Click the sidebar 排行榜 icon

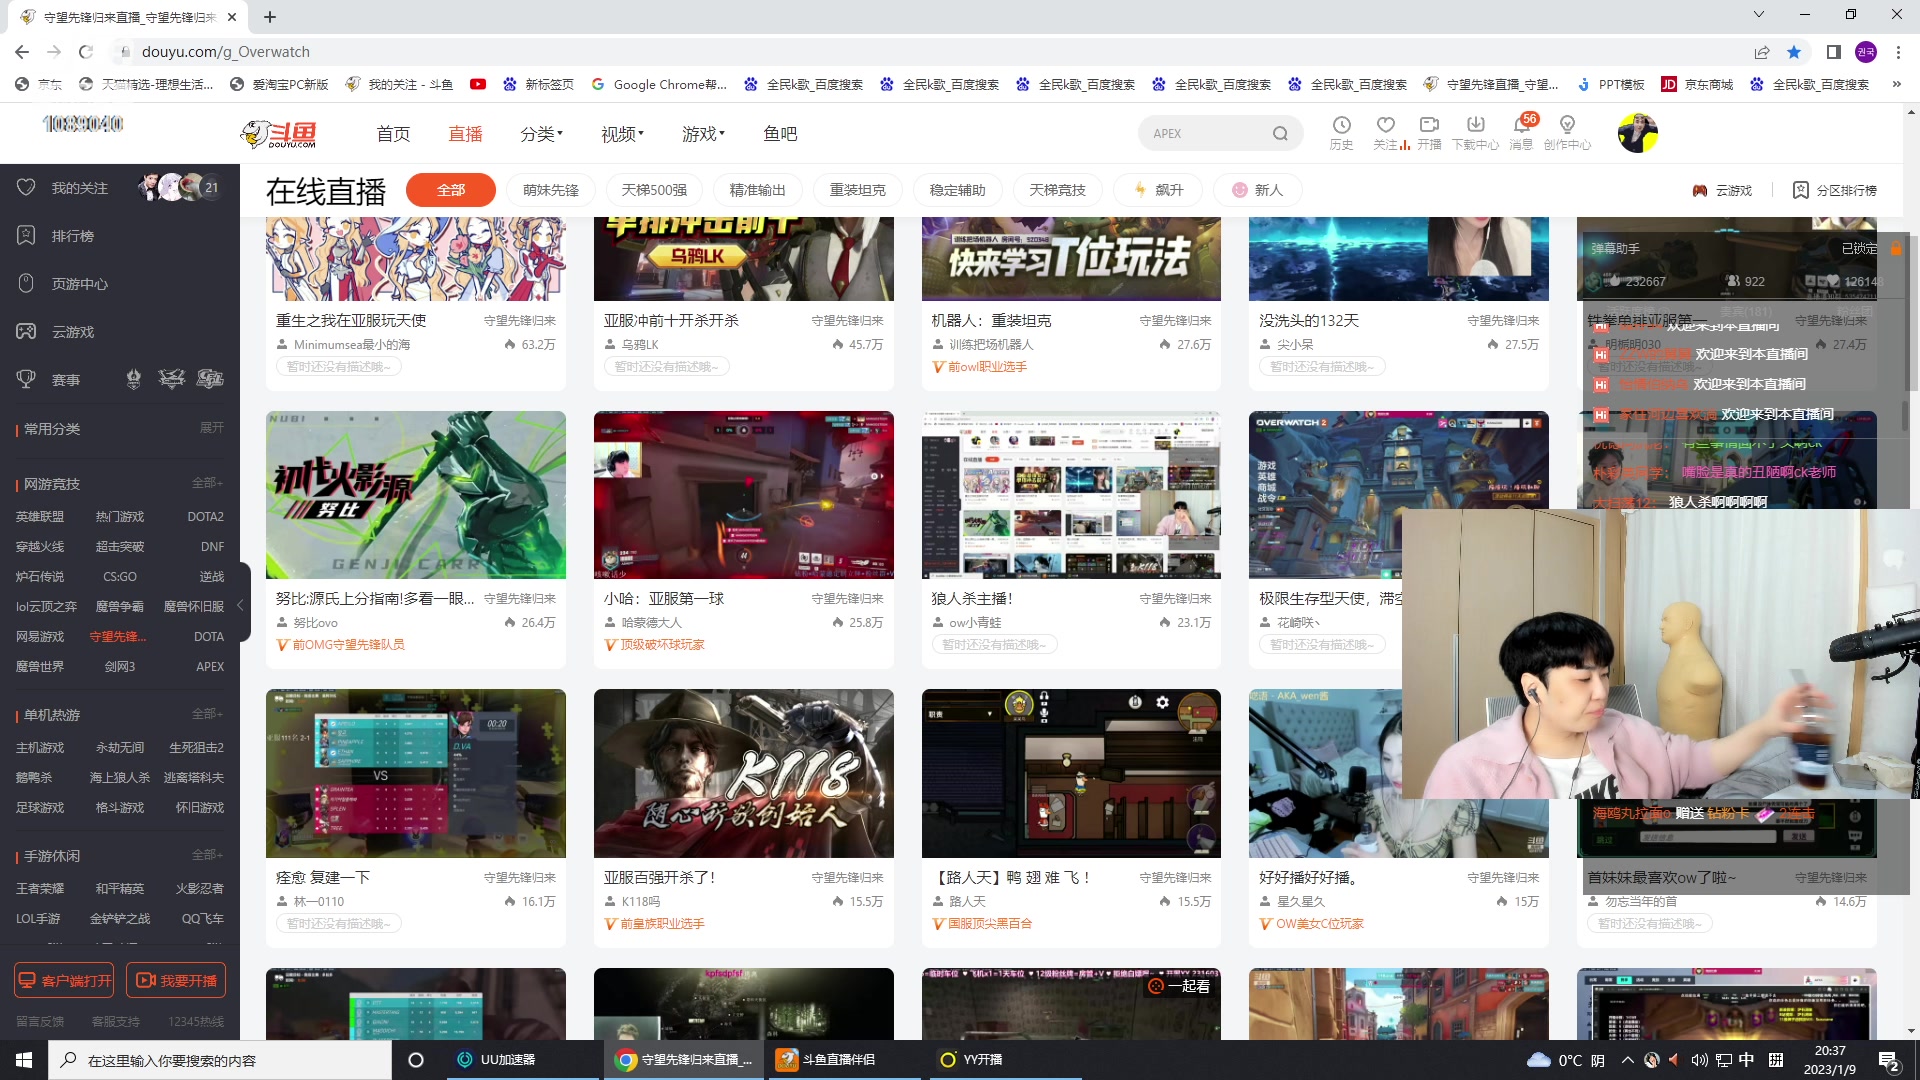27,235
